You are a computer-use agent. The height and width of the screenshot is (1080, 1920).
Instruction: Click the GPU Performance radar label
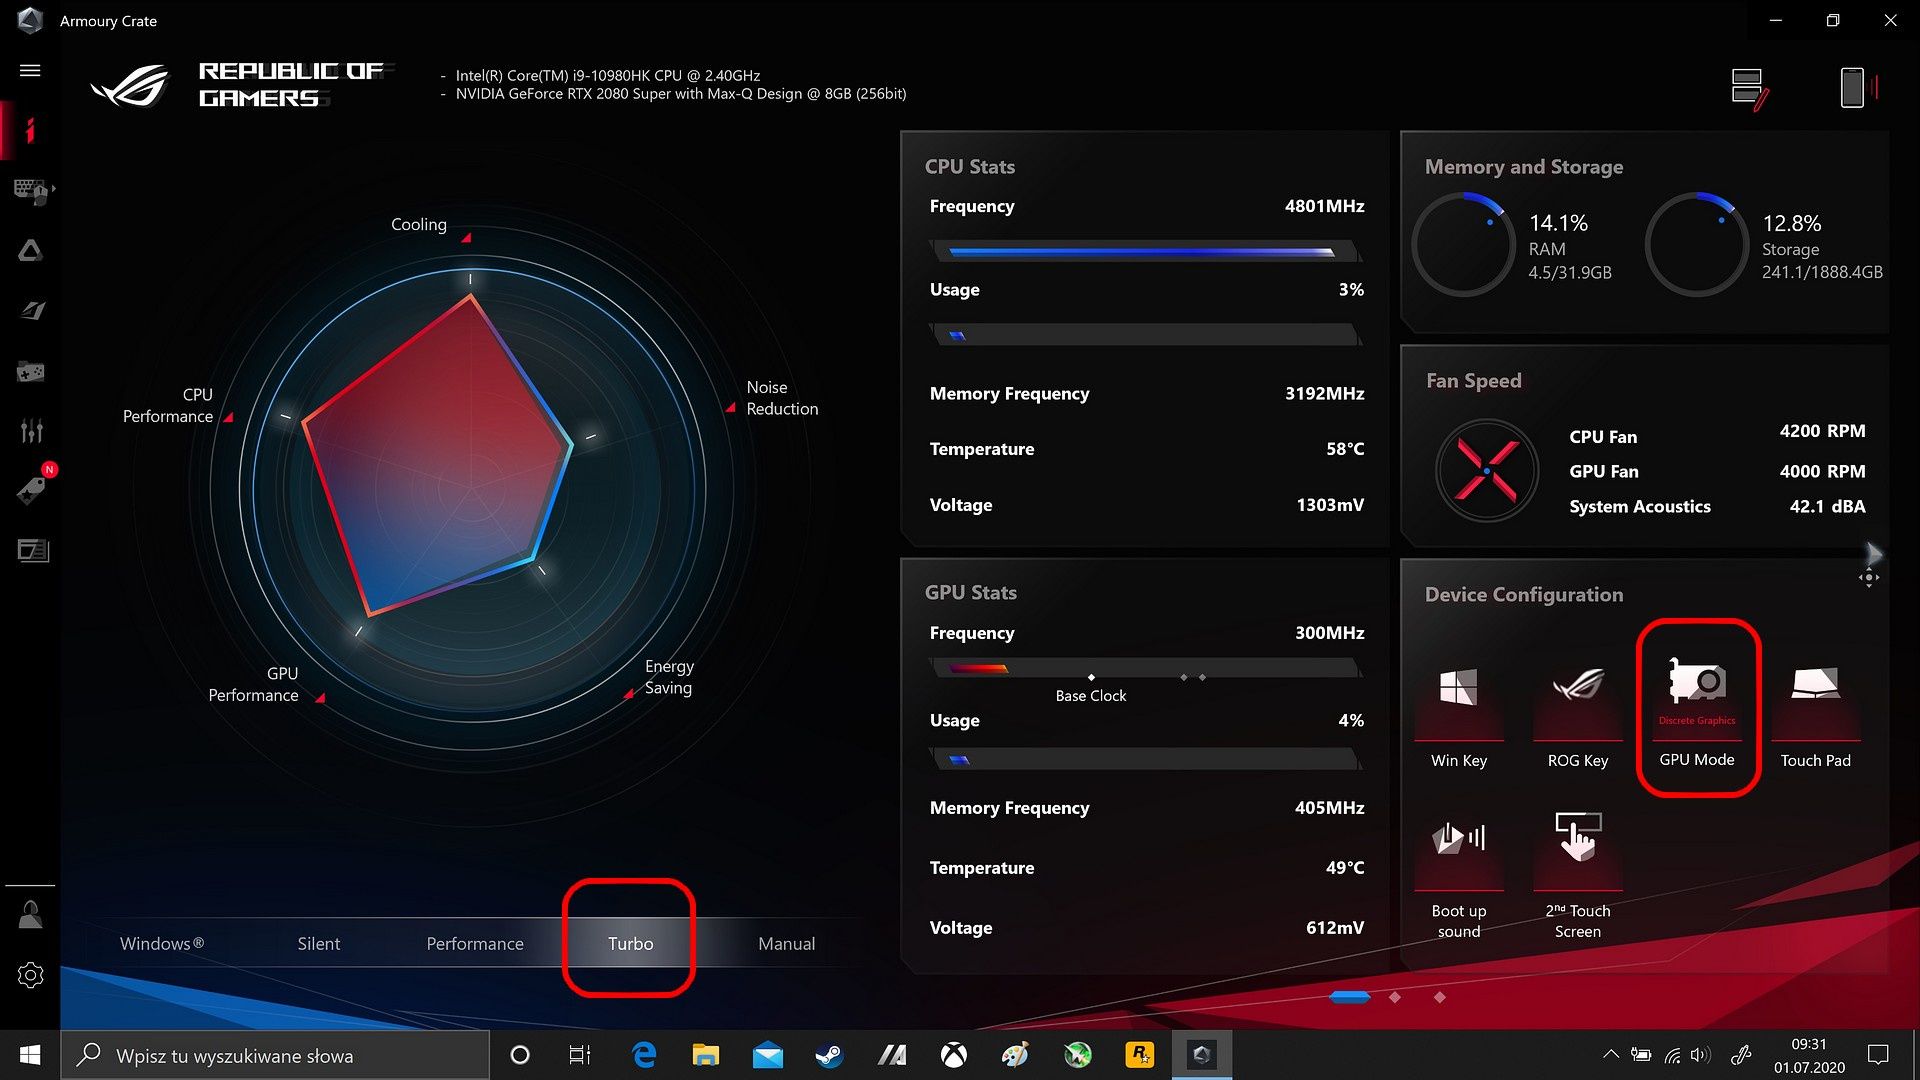pyautogui.click(x=253, y=684)
